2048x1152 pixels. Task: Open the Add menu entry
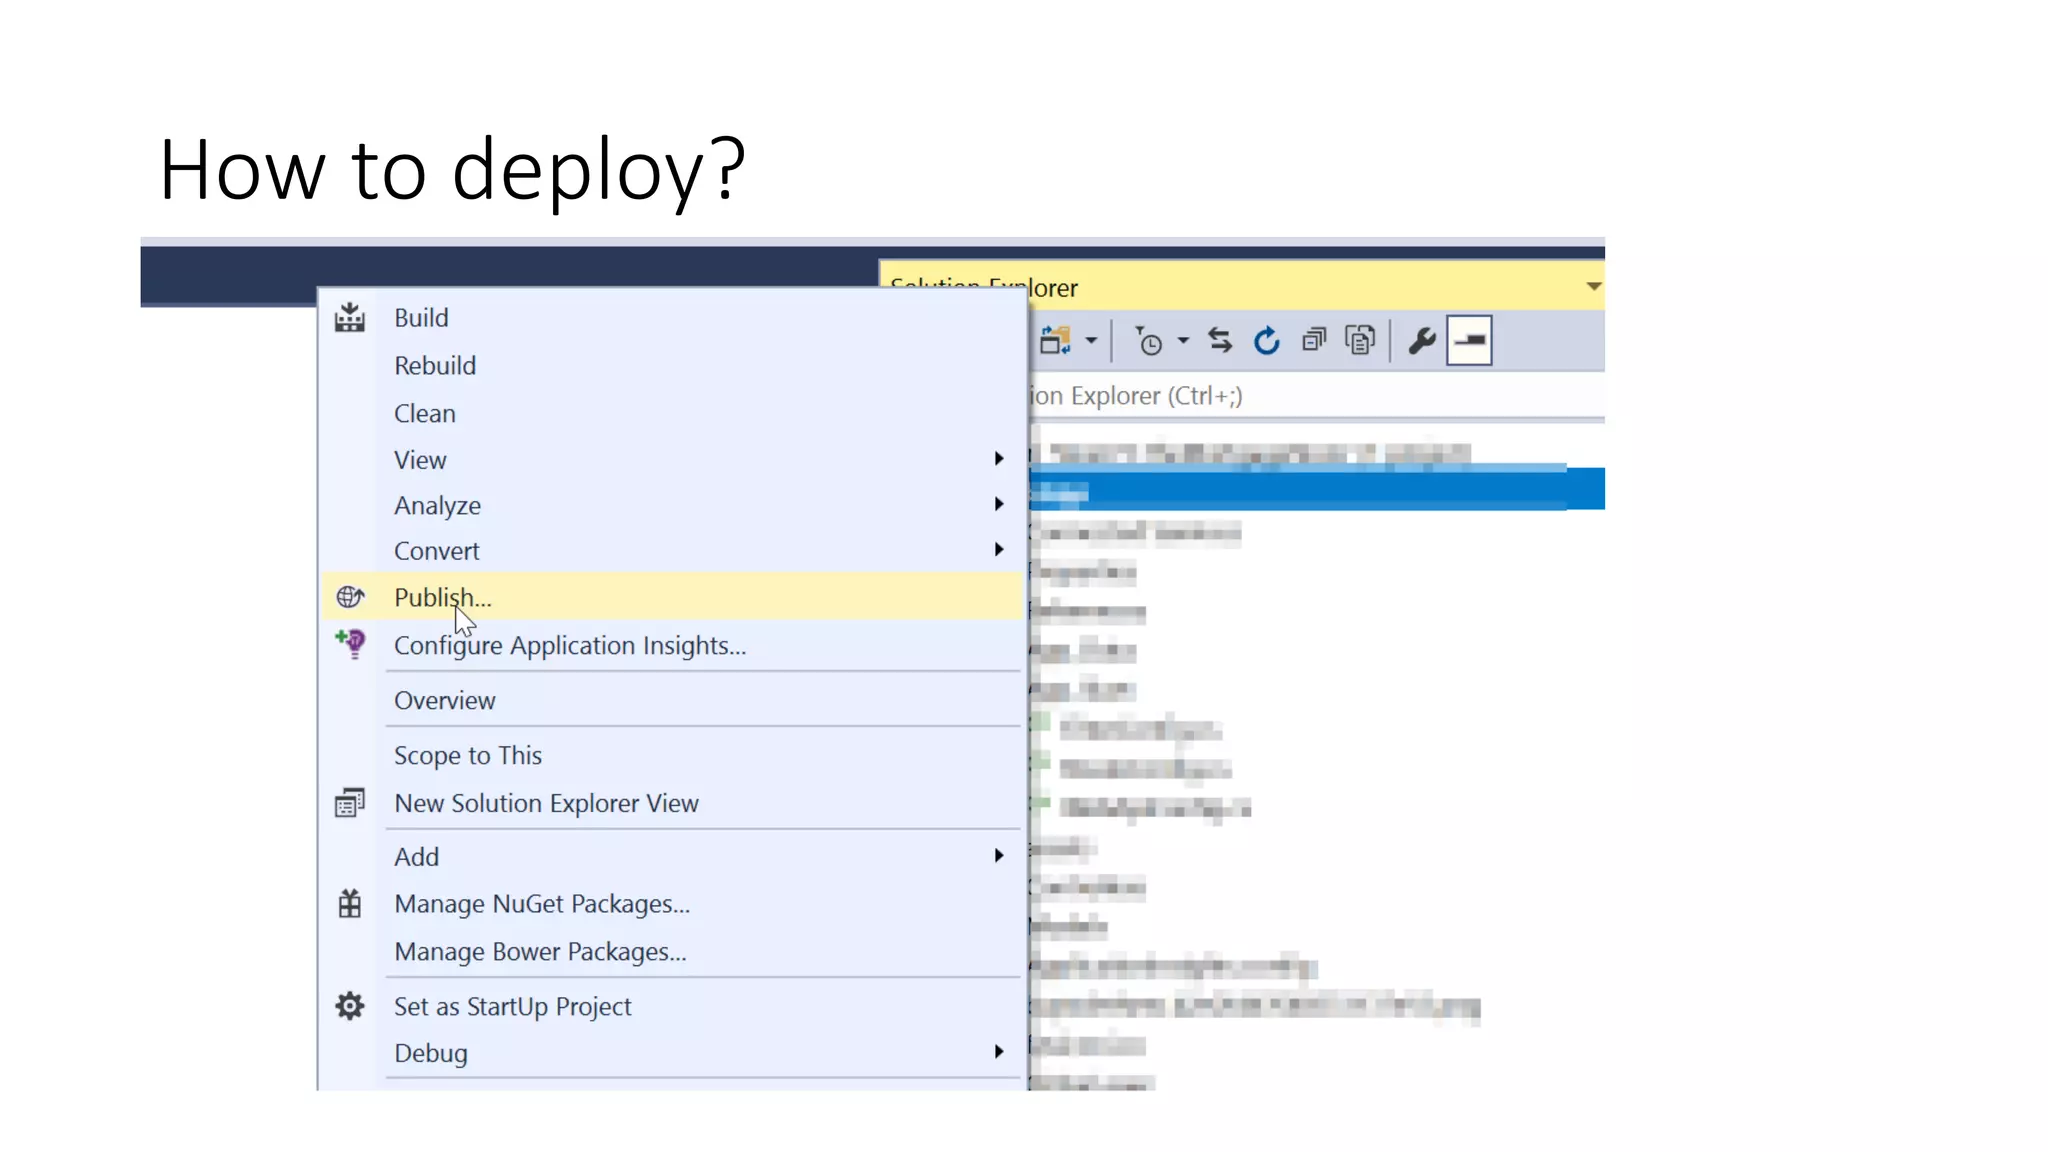pyautogui.click(x=672, y=857)
